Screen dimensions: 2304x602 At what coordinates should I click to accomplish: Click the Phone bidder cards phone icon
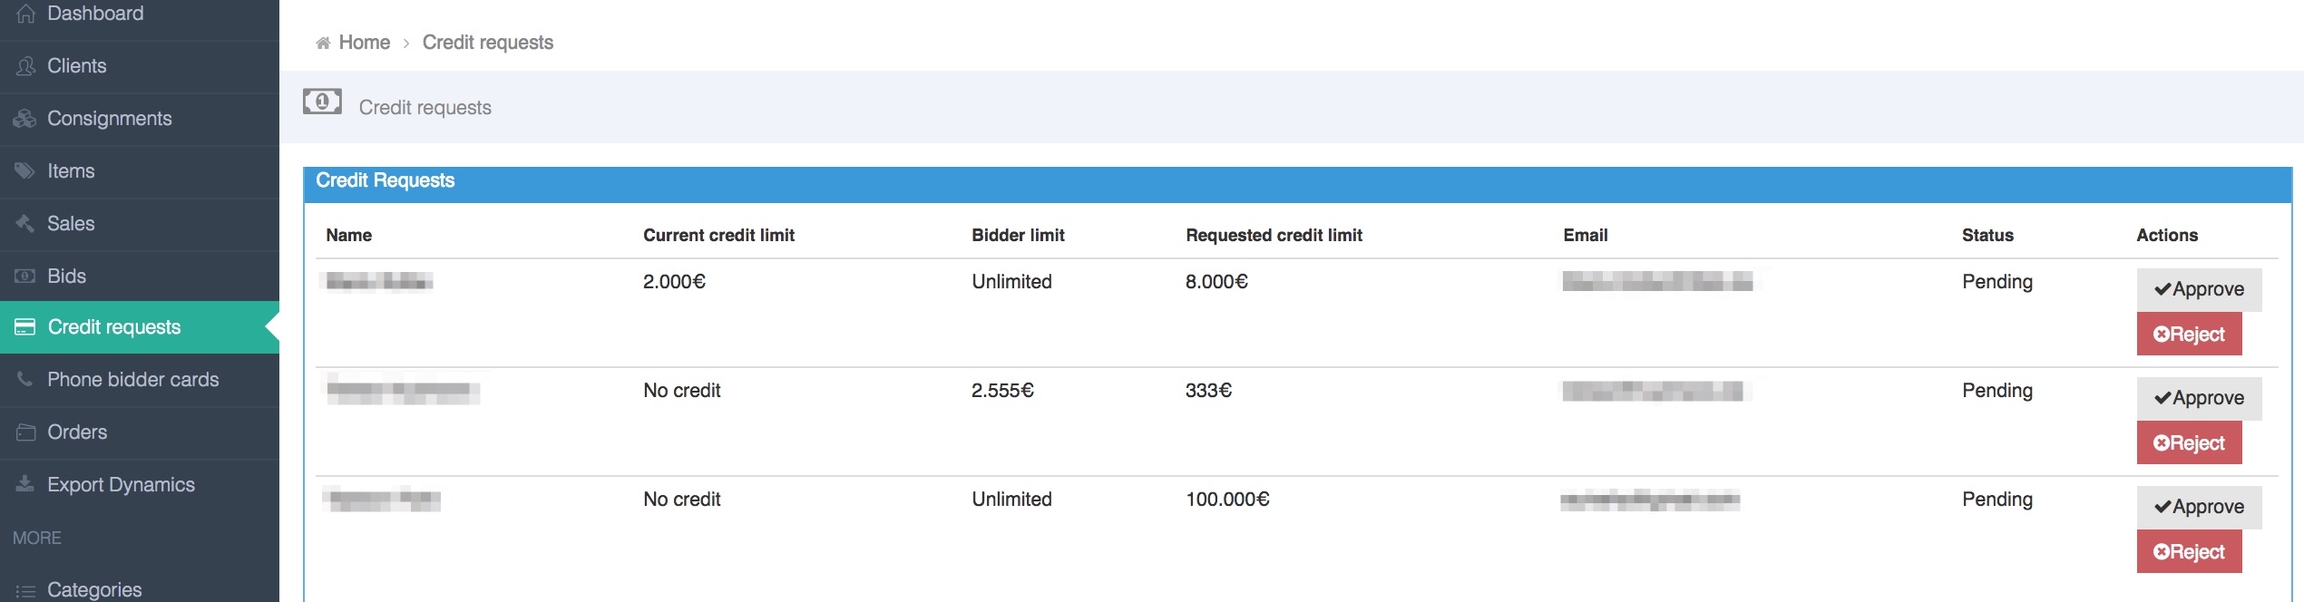coord(25,380)
